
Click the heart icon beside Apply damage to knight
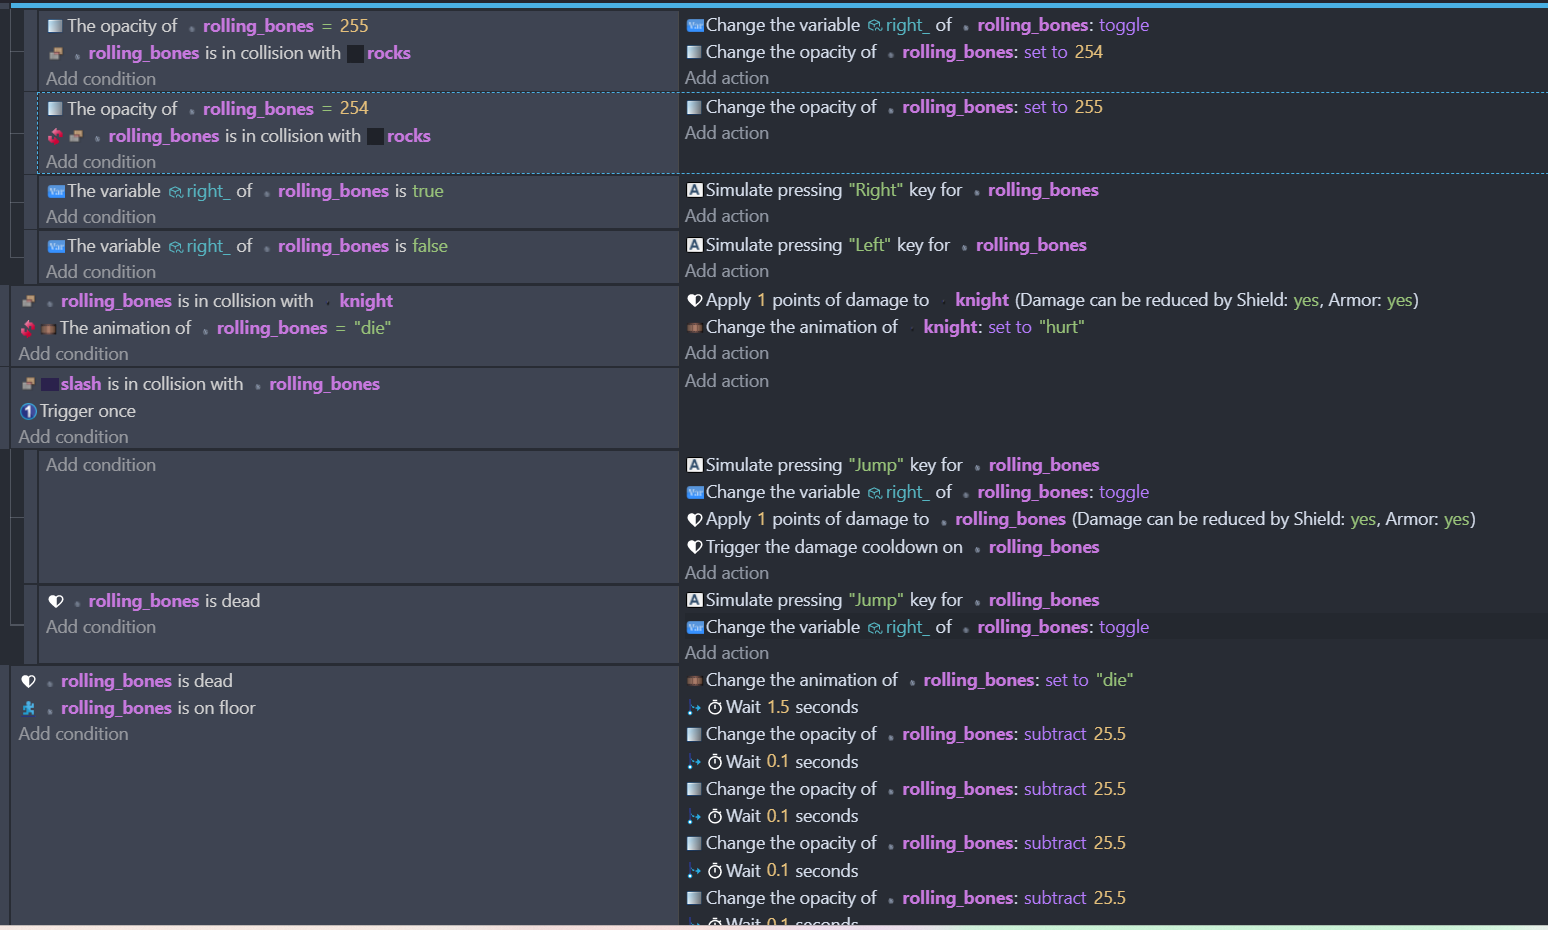click(x=695, y=300)
